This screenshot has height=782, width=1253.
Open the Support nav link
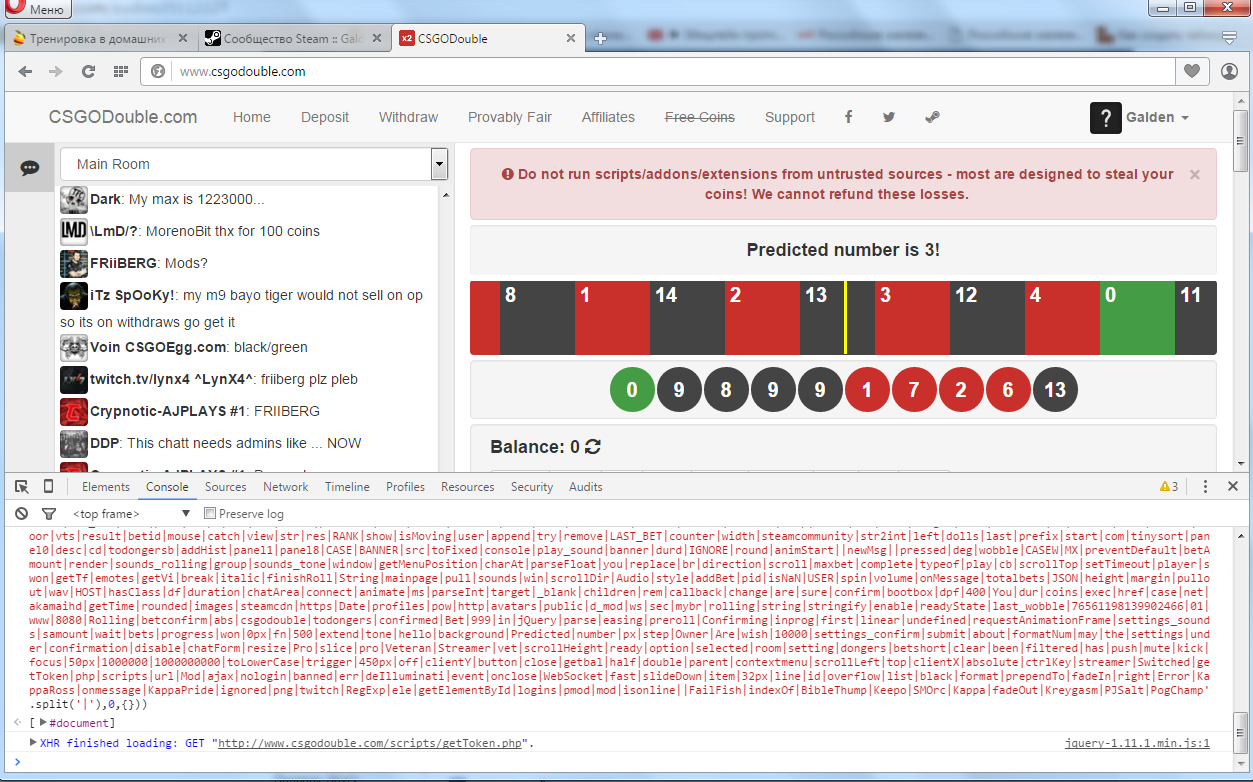point(790,117)
